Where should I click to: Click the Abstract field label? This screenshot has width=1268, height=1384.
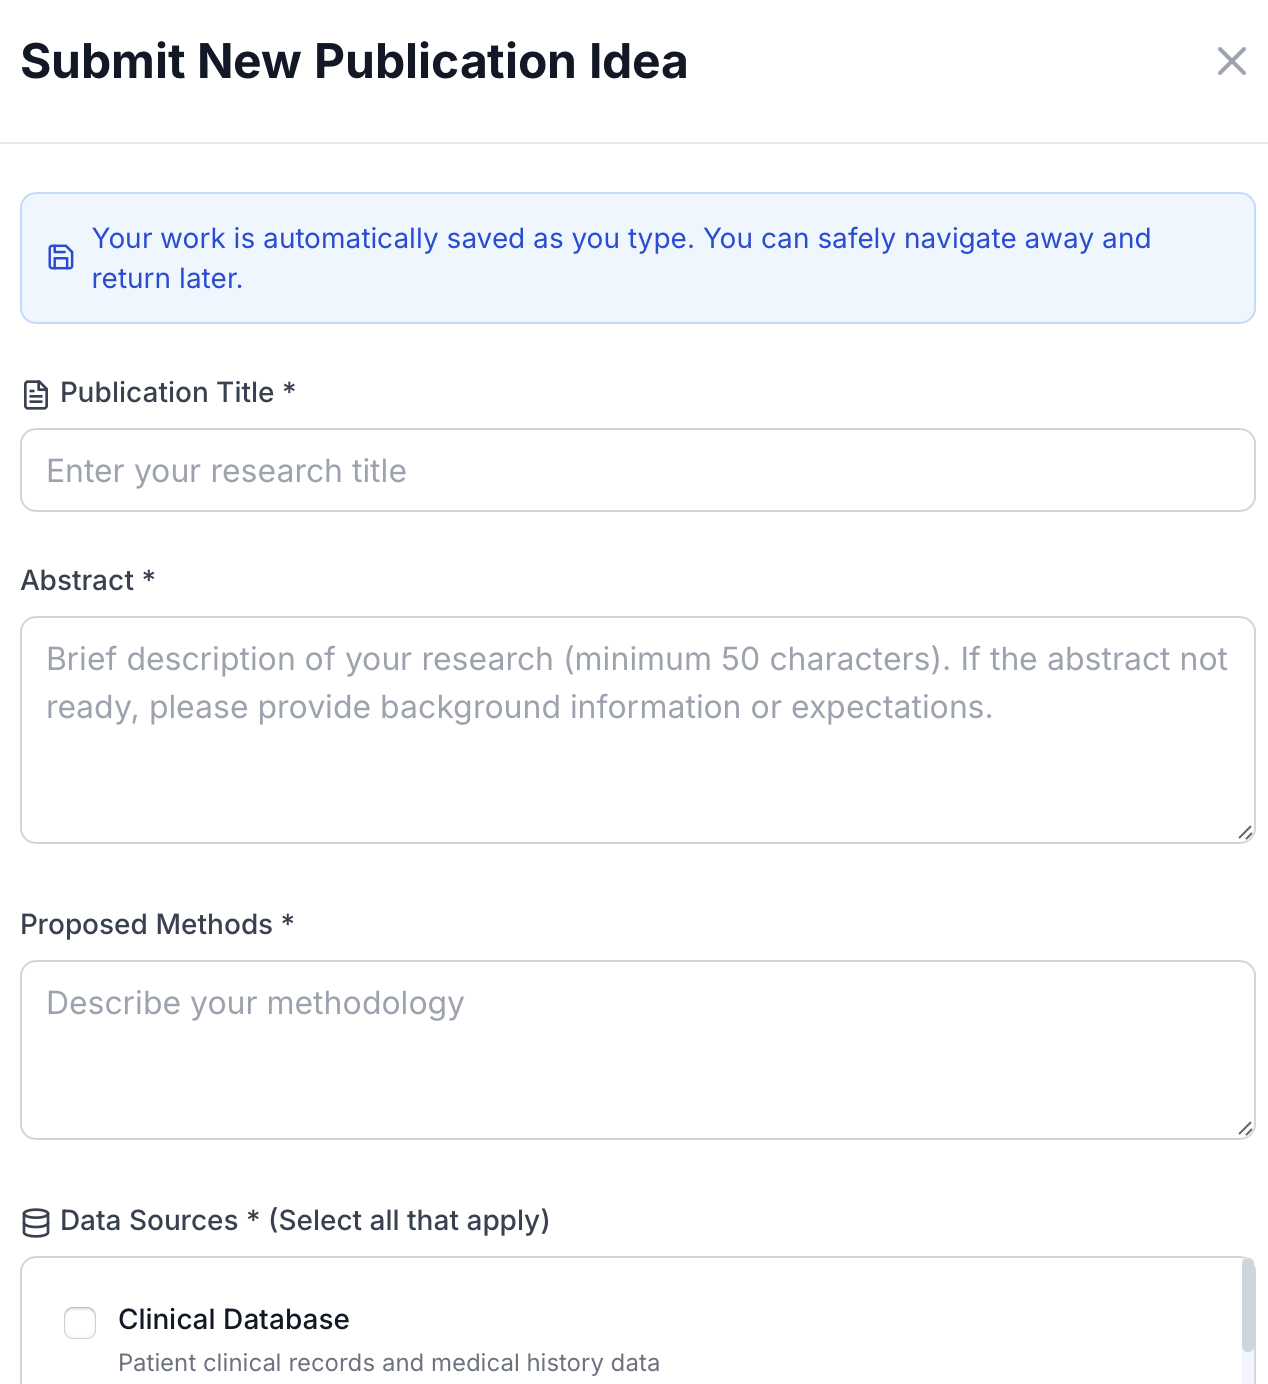(88, 580)
